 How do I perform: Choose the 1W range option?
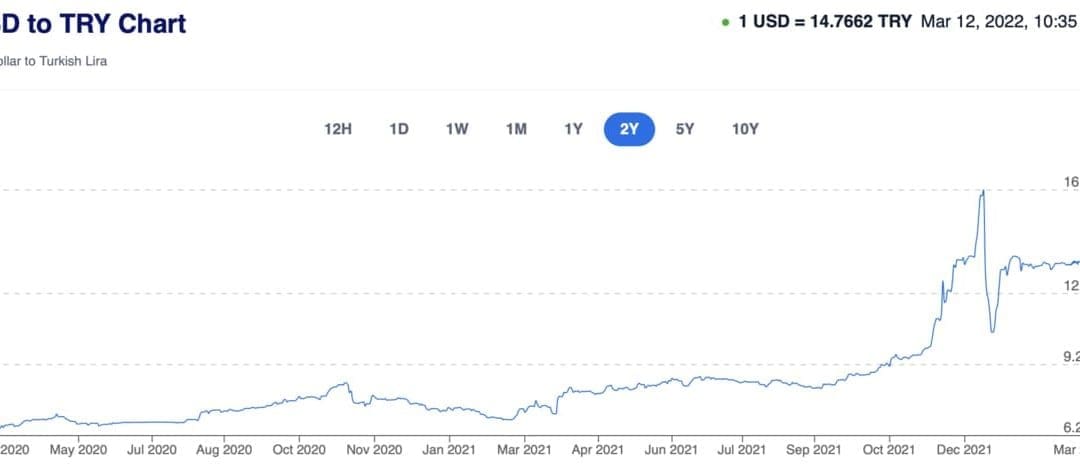(457, 129)
